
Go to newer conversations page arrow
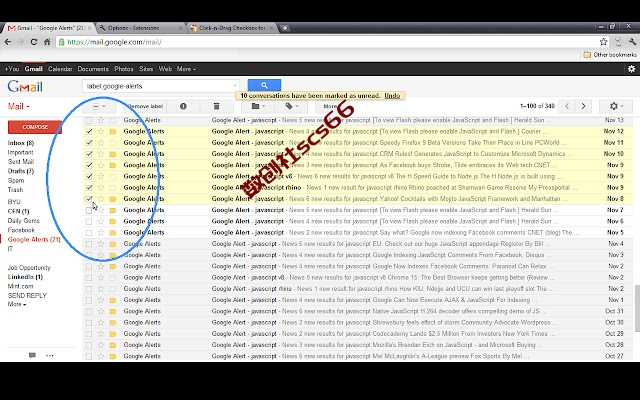click(x=567, y=106)
